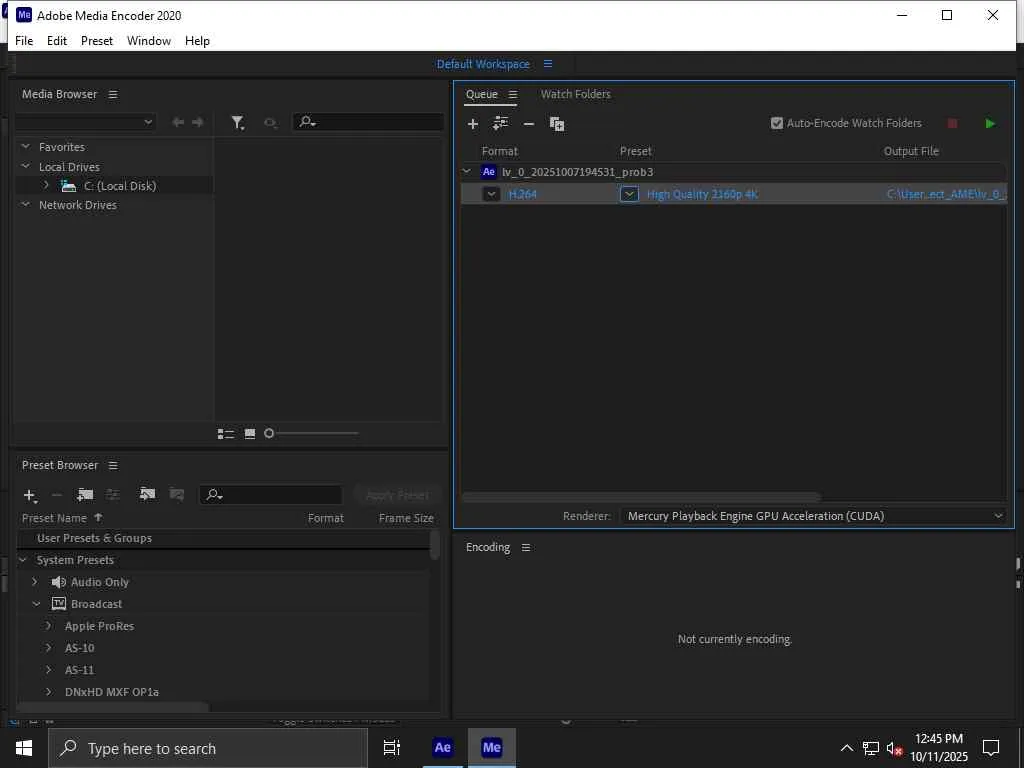Open the Default Workspace menu icon
The image size is (1024, 768).
548,64
